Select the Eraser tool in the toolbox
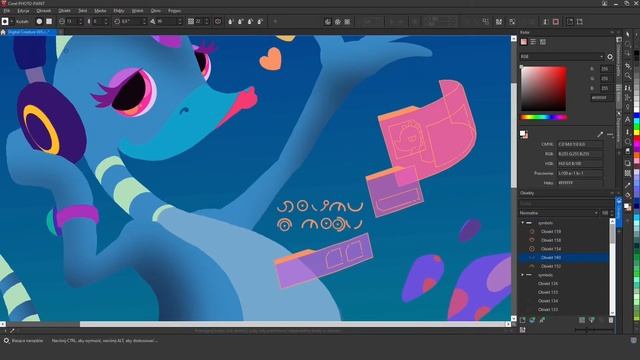 (x=628, y=152)
